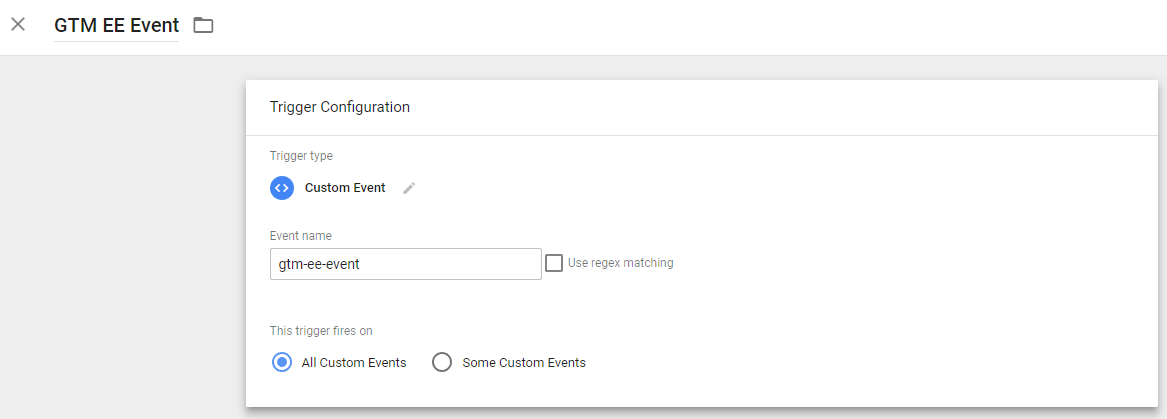Click the 'All Custom Events' label text
Image resolution: width=1167 pixels, height=419 pixels.
pyautogui.click(x=354, y=363)
